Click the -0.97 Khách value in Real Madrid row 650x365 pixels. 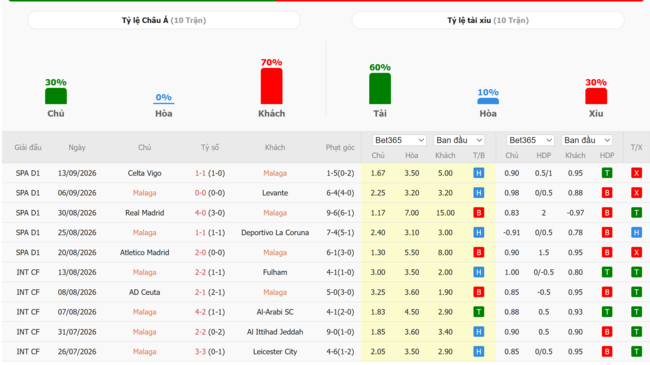click(x=575, y=213)
